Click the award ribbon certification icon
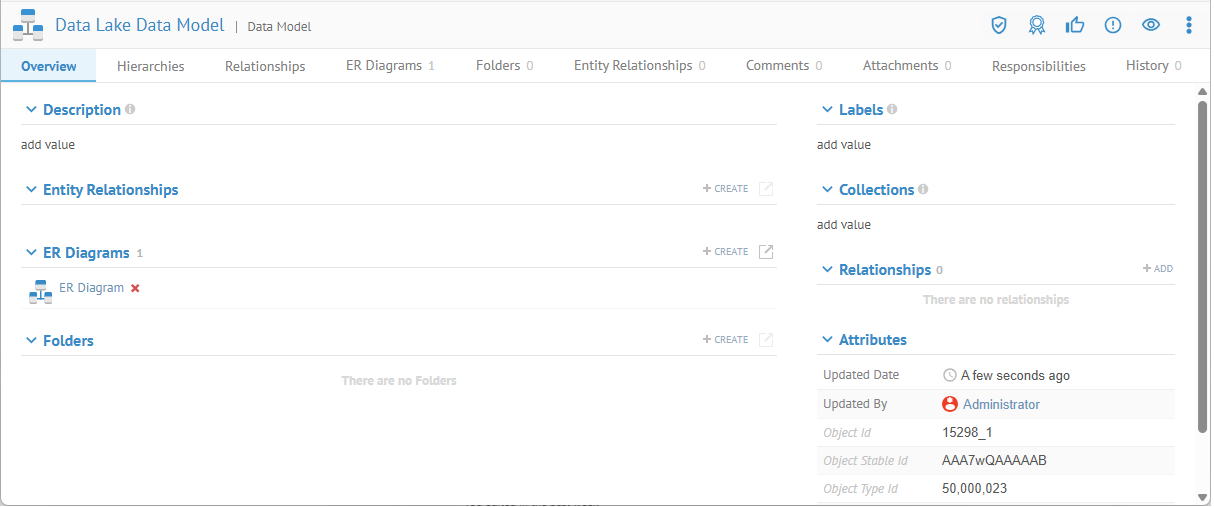The height and width of the screenshot is (507, 1214). (1037, 25)
